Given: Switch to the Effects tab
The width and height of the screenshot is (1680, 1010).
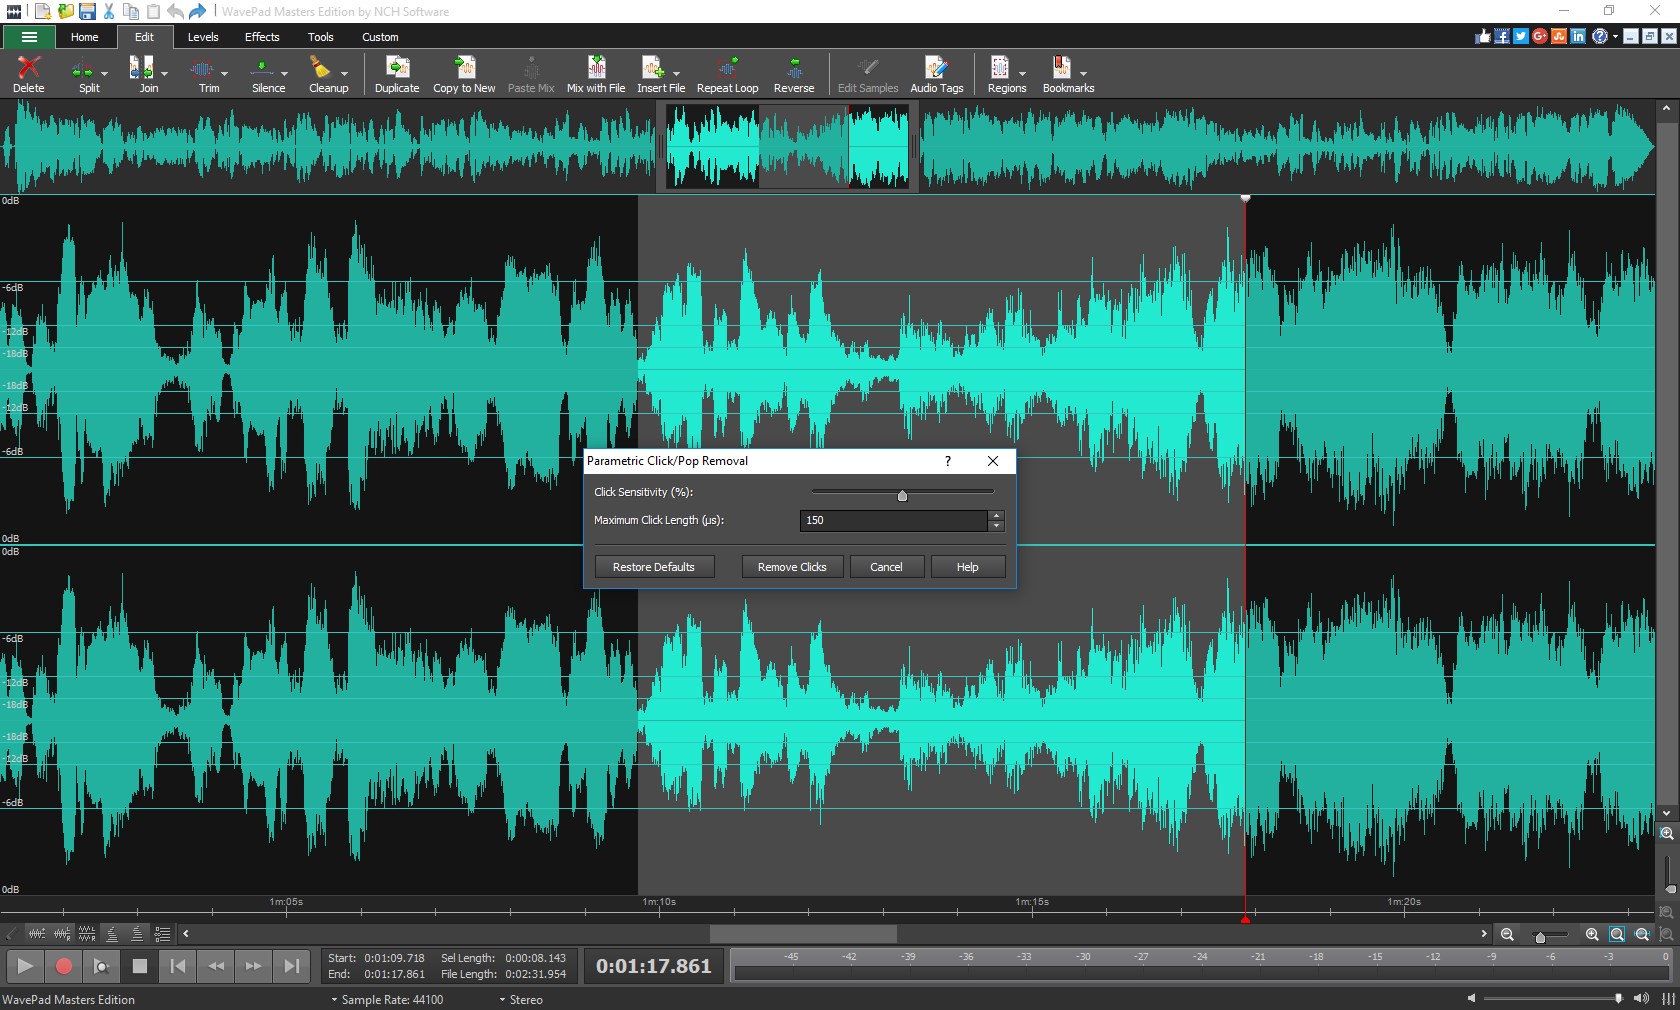Looking at the screenshot, I should [261, 37].
